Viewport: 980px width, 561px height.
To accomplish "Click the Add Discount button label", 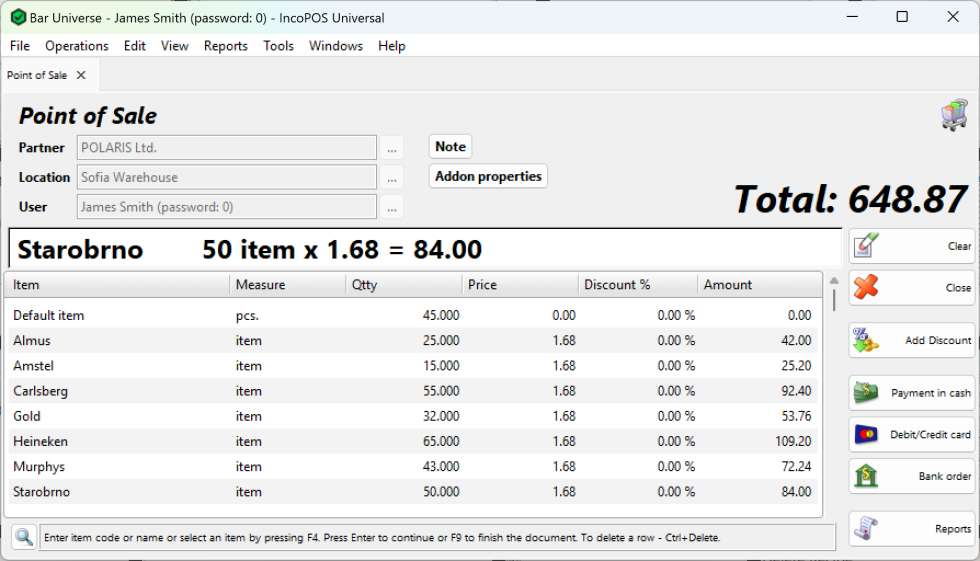I will coord(938,340).
